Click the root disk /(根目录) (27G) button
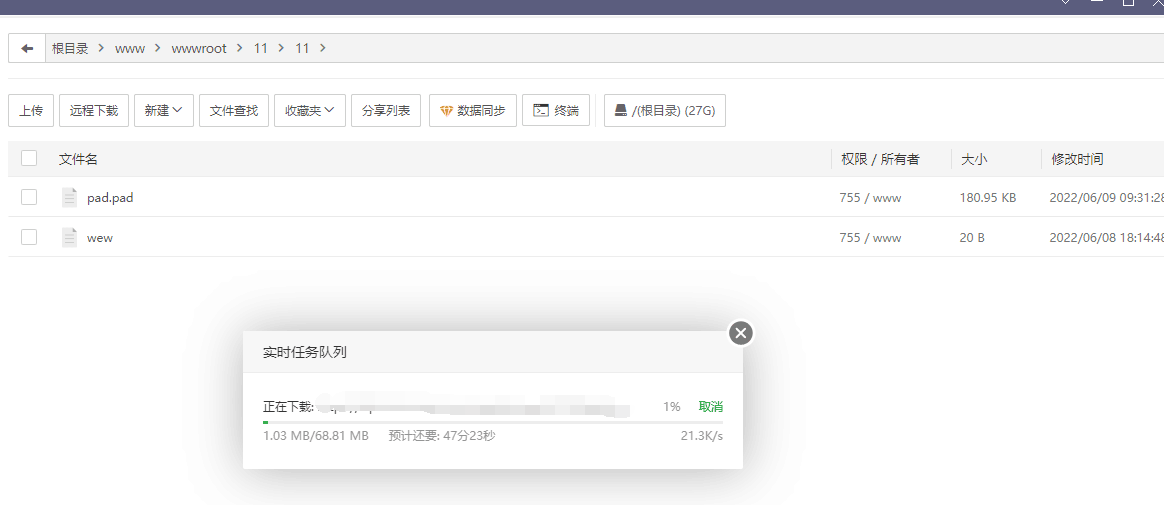 pyautogui.click(x=664, y=111)
